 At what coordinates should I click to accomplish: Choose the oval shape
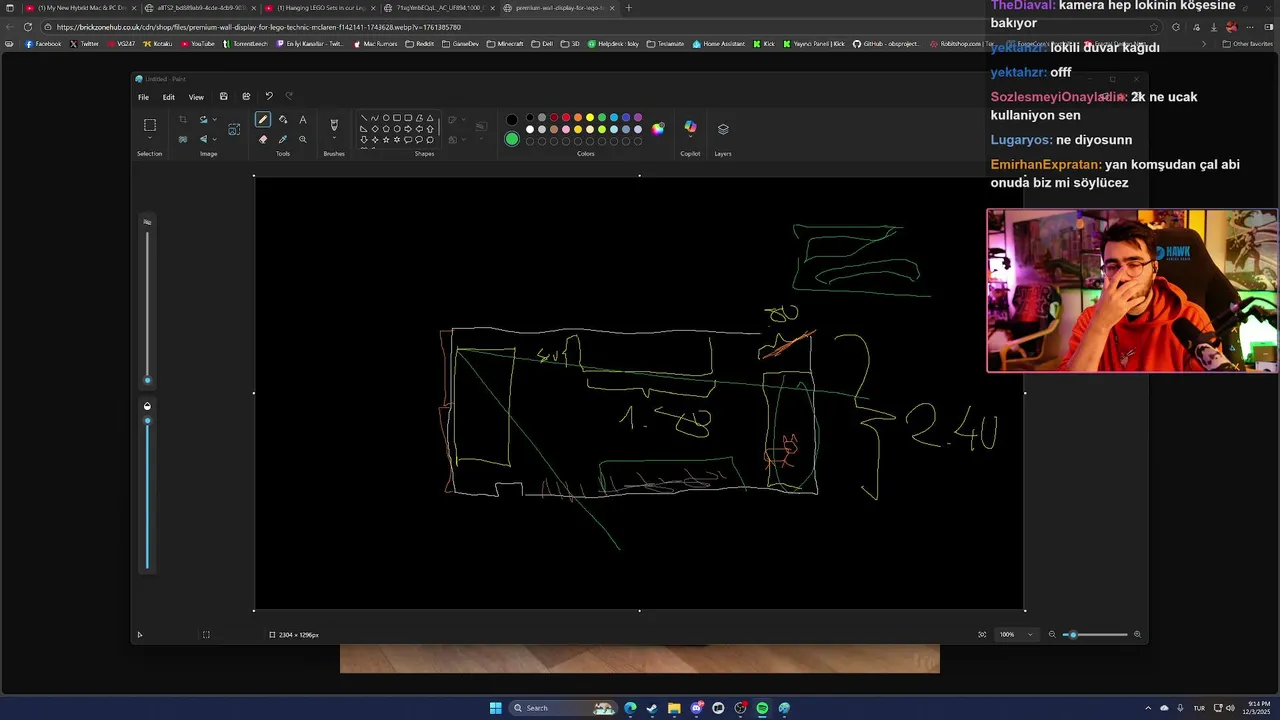pyautogui.click(x=386, y=118)
